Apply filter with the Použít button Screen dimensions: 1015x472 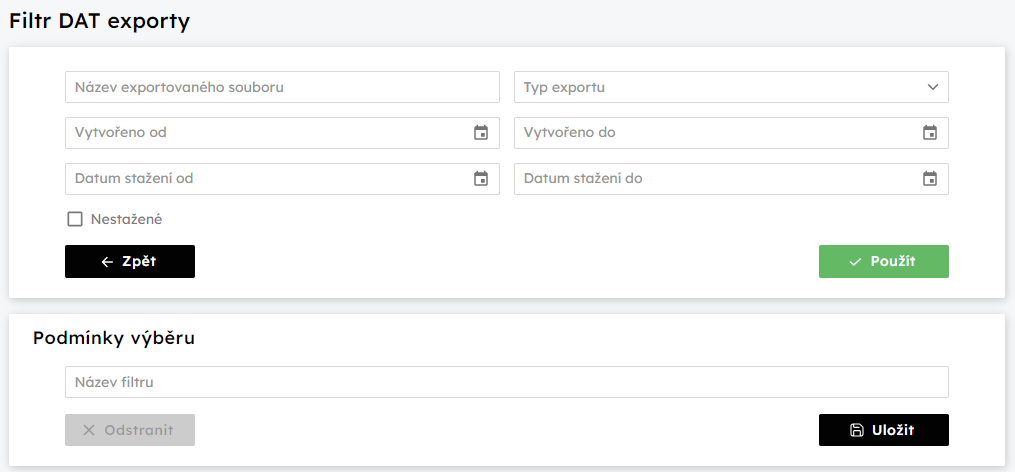pyautogui.click(x=884, y=262)
